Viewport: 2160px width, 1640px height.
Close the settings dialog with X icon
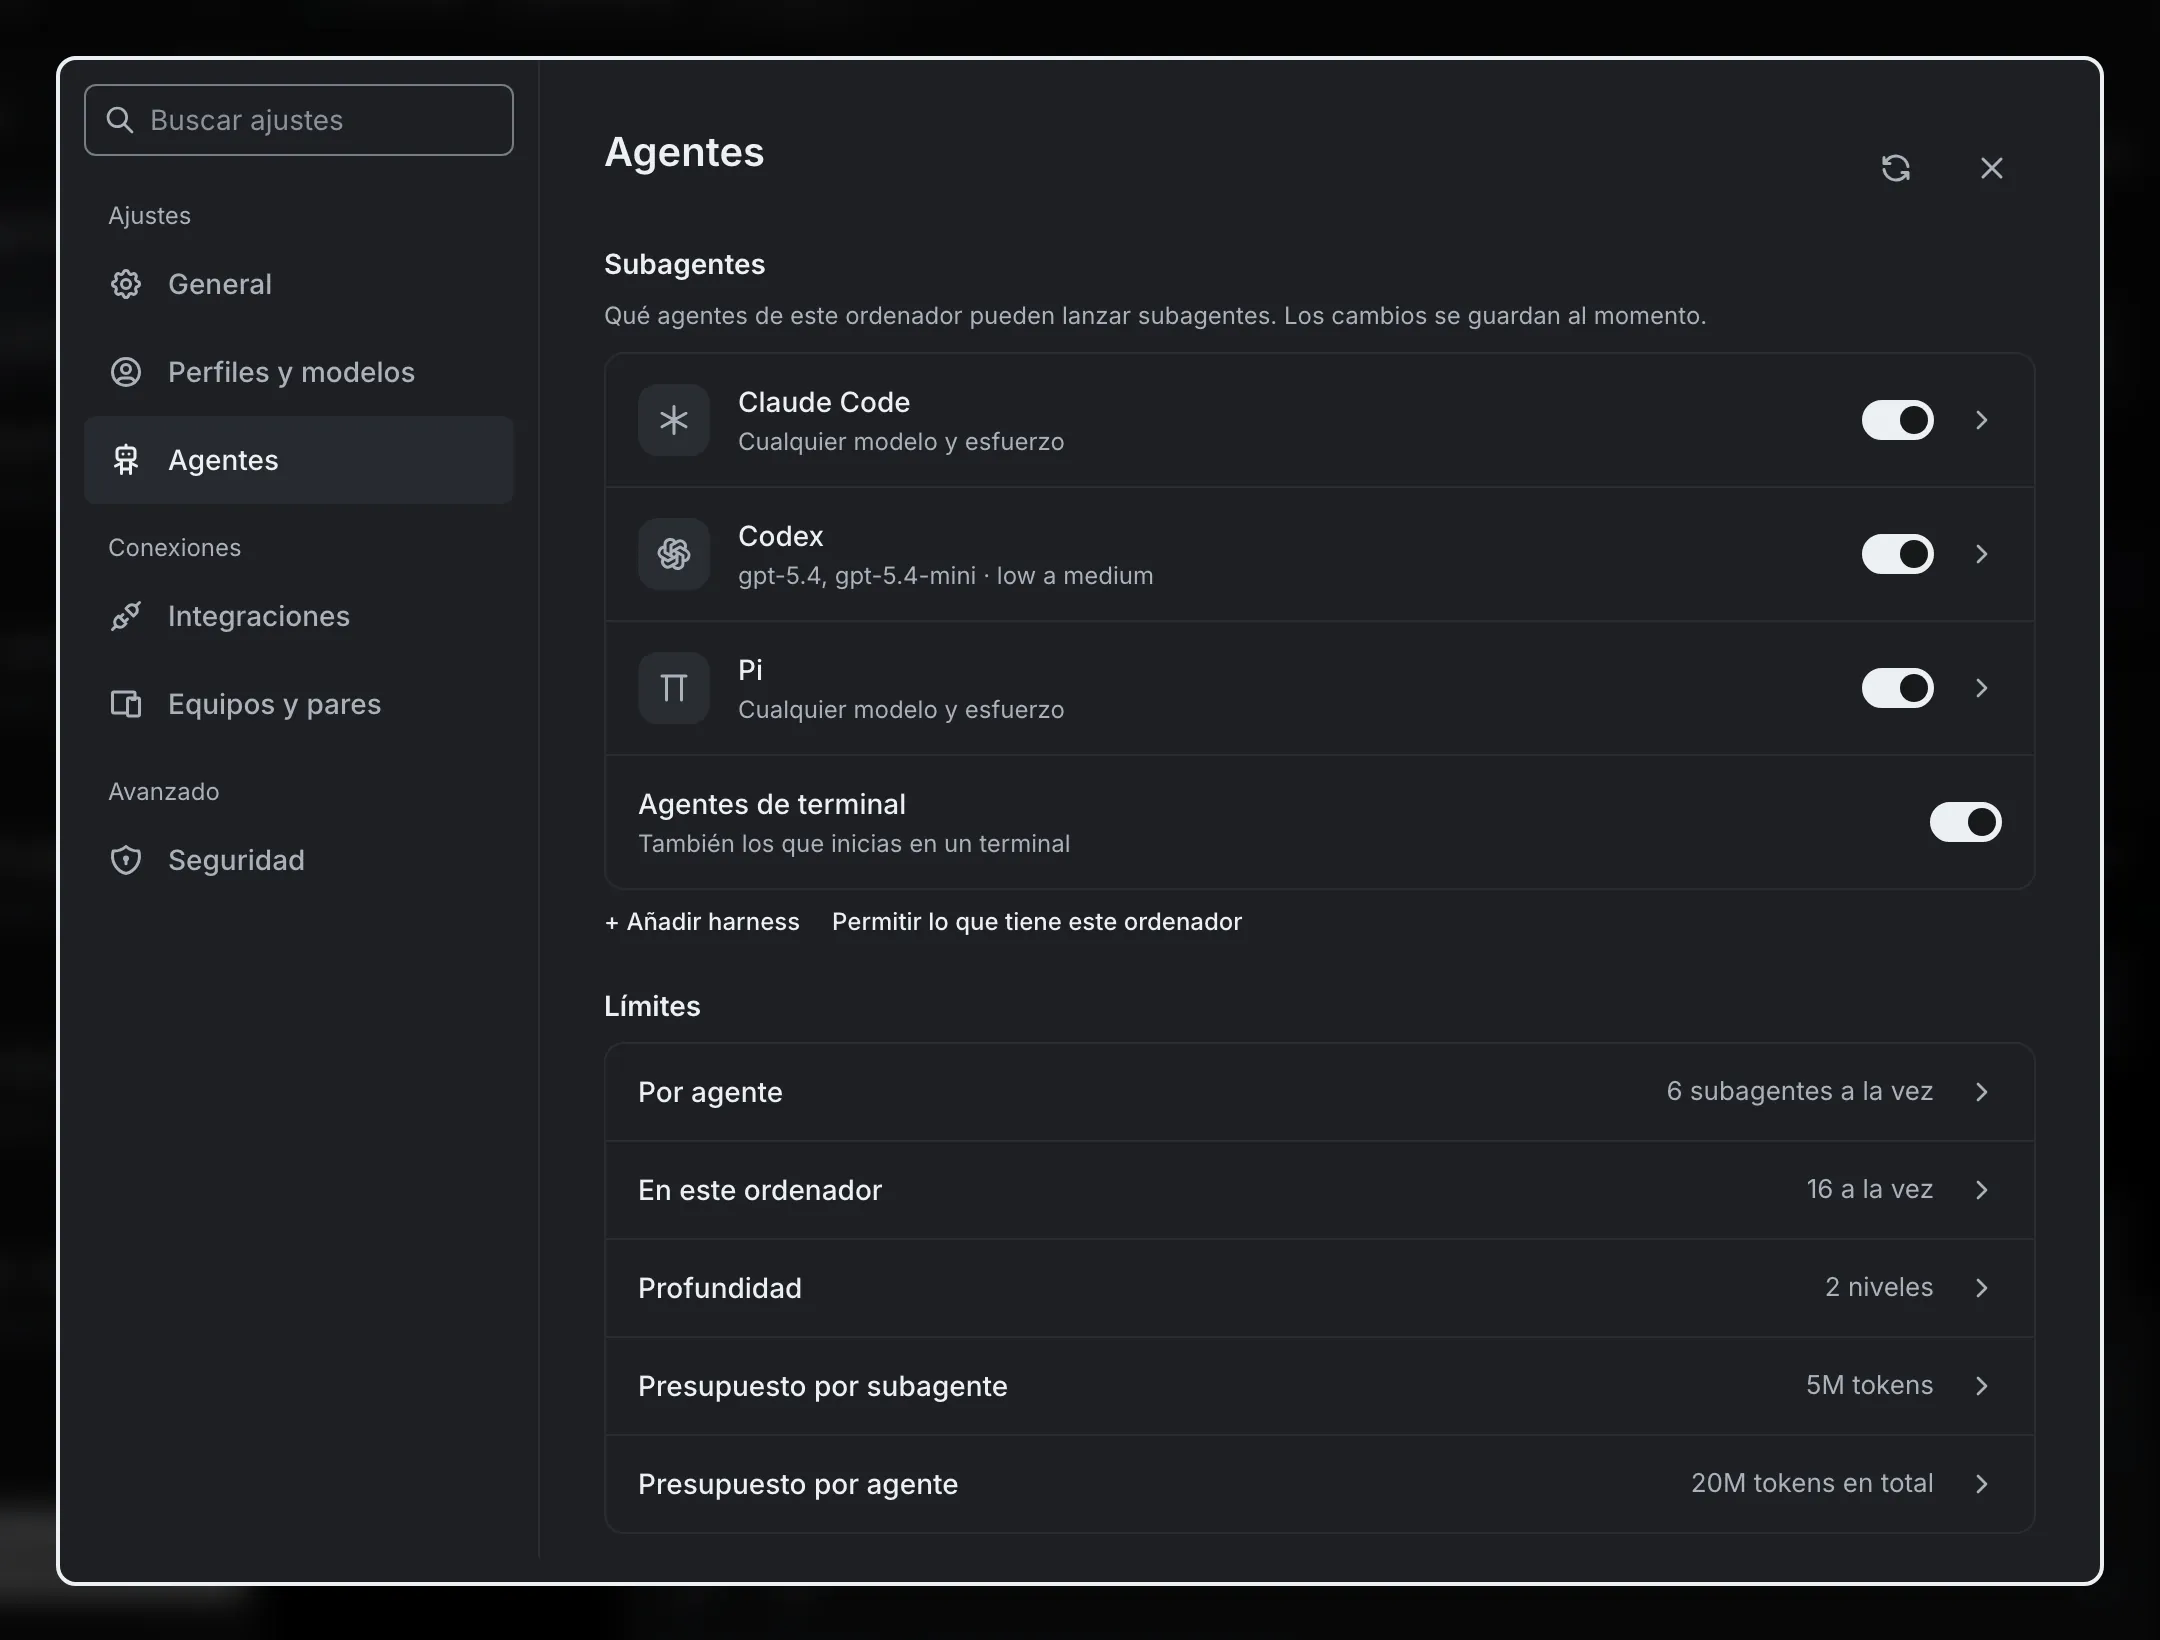(x=1991, y=168)
